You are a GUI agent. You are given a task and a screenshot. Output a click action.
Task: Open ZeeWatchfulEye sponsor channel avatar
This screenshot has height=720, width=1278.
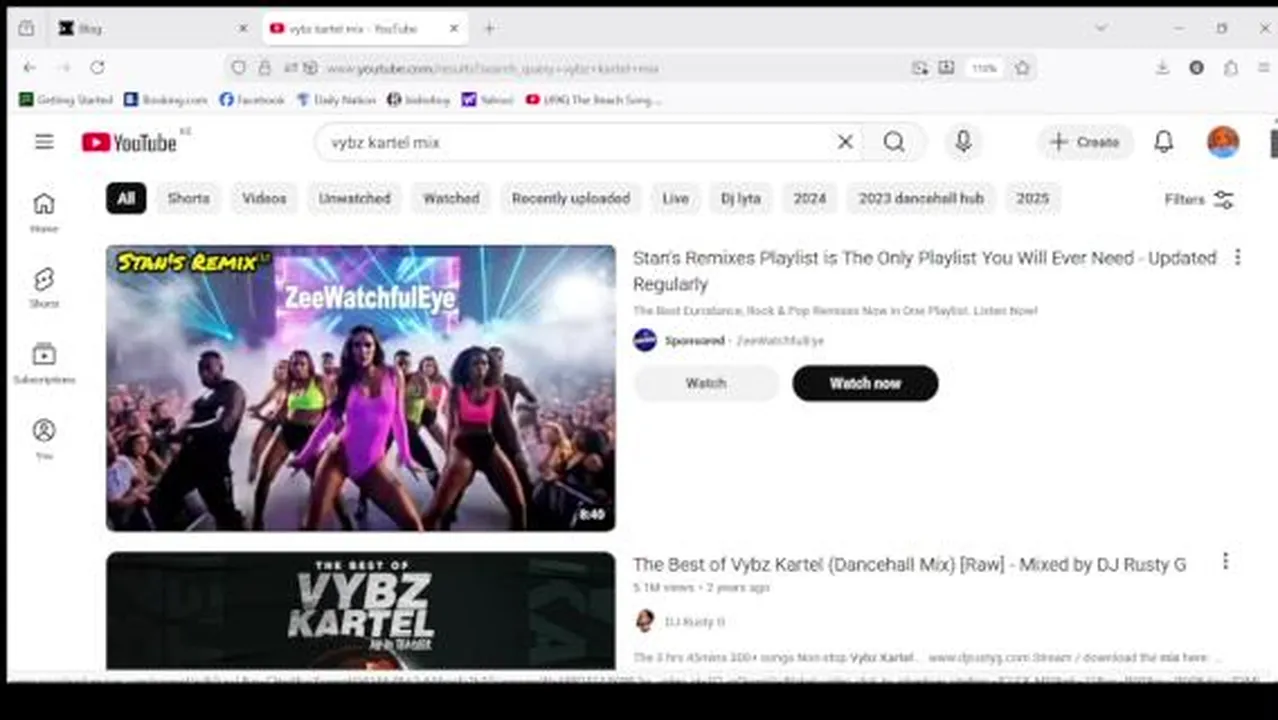pyautogui.click(x=645, y=340)
